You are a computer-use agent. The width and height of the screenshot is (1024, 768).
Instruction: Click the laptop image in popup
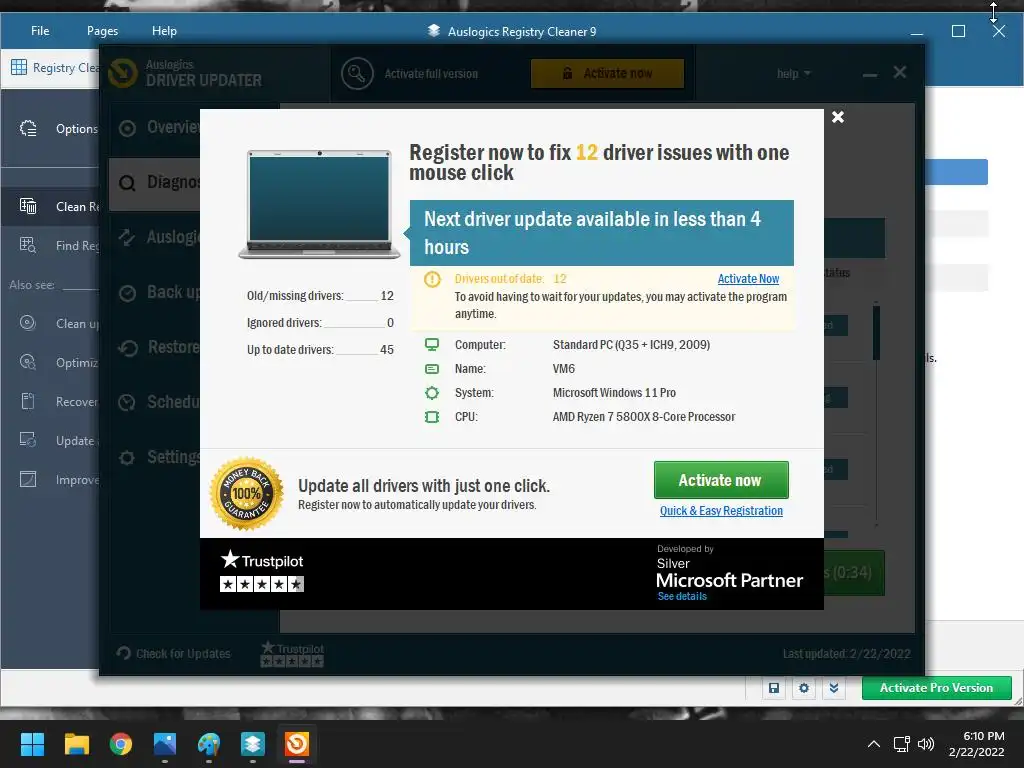(x=319, y=204)
